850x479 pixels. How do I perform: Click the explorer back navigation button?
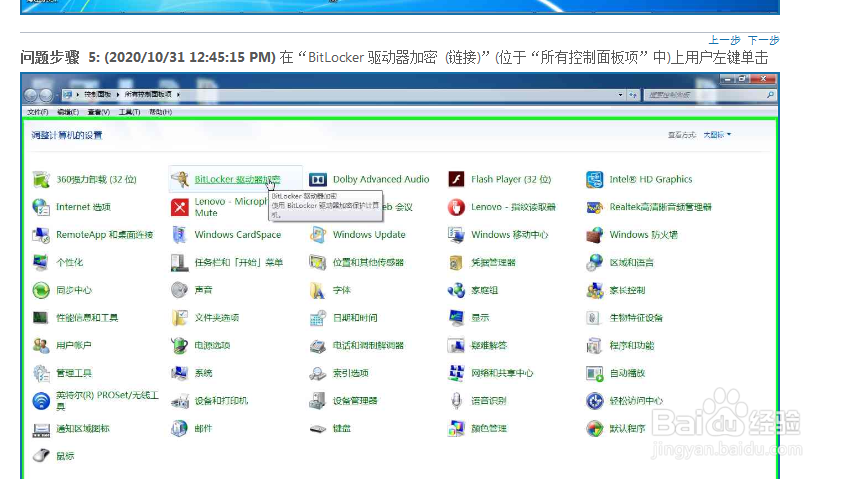point(30,95)
